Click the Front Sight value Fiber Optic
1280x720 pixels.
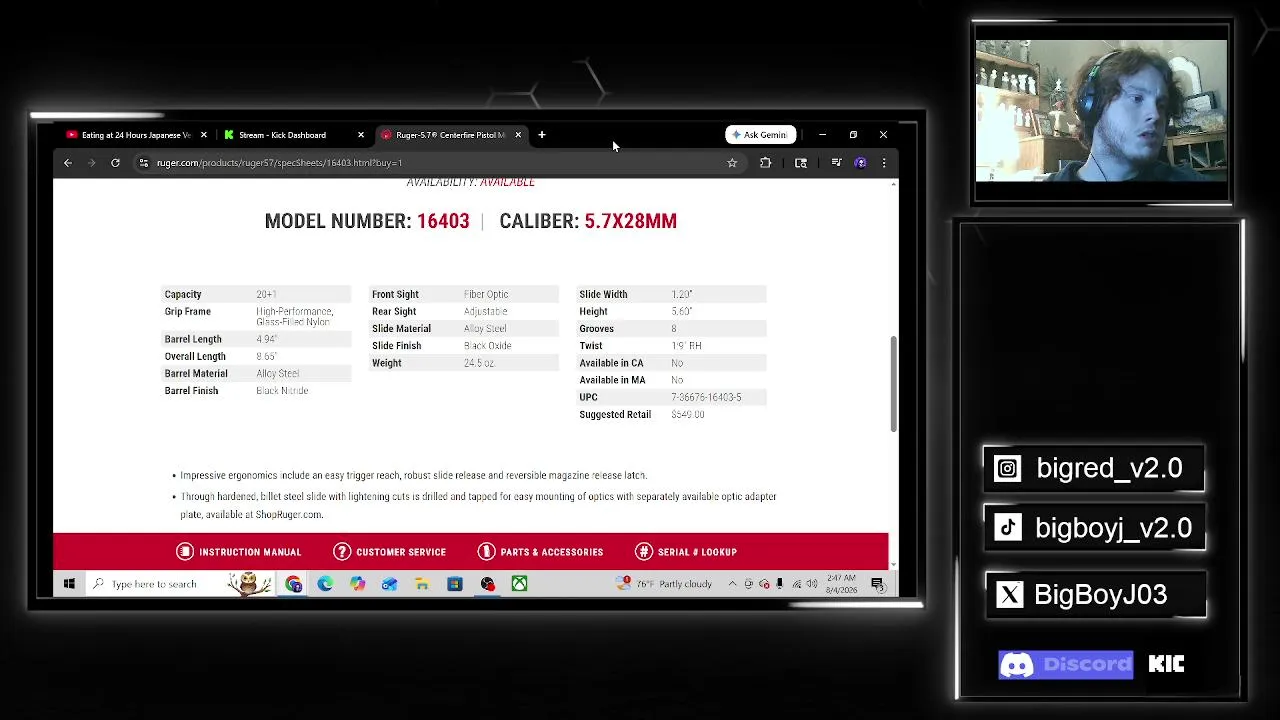coord(486,294)
